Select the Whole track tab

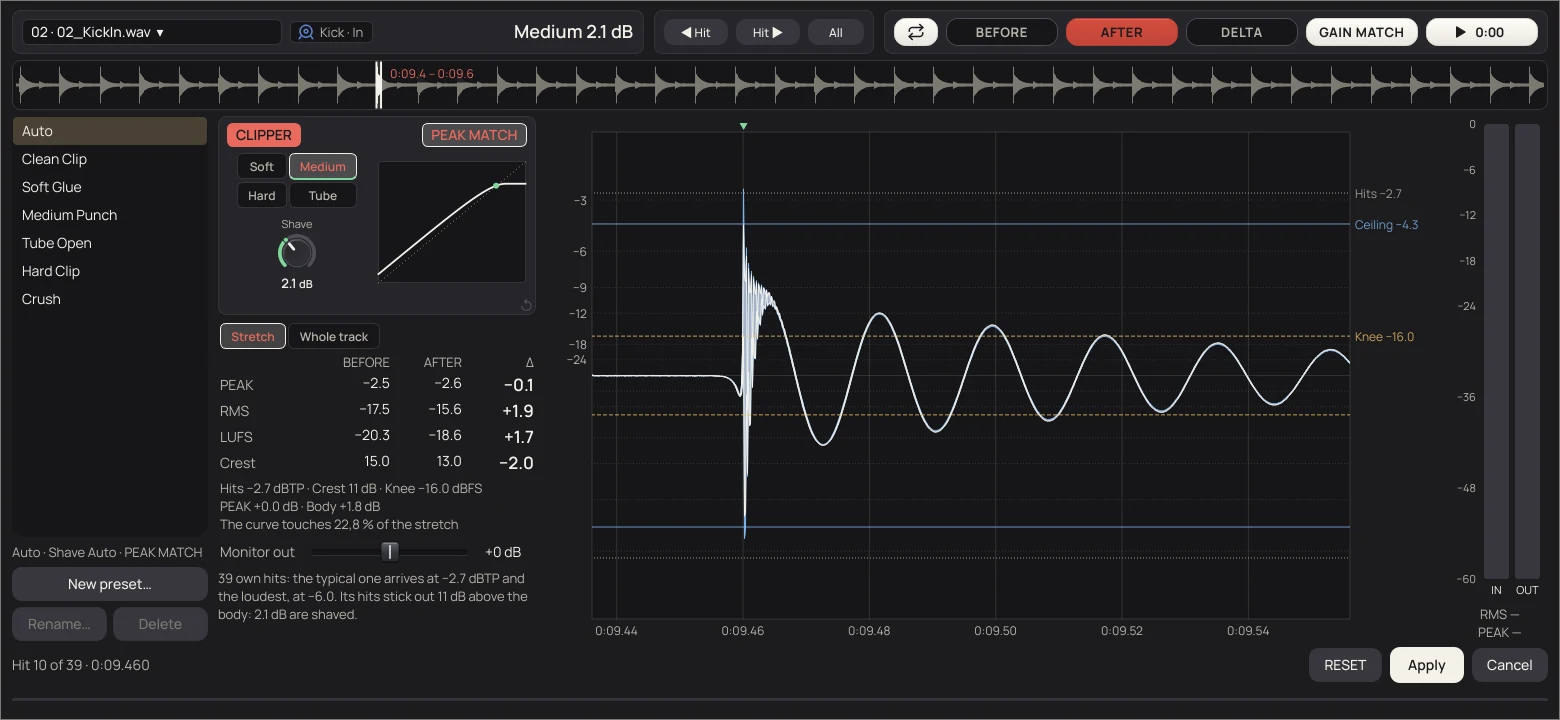[334, 337]
